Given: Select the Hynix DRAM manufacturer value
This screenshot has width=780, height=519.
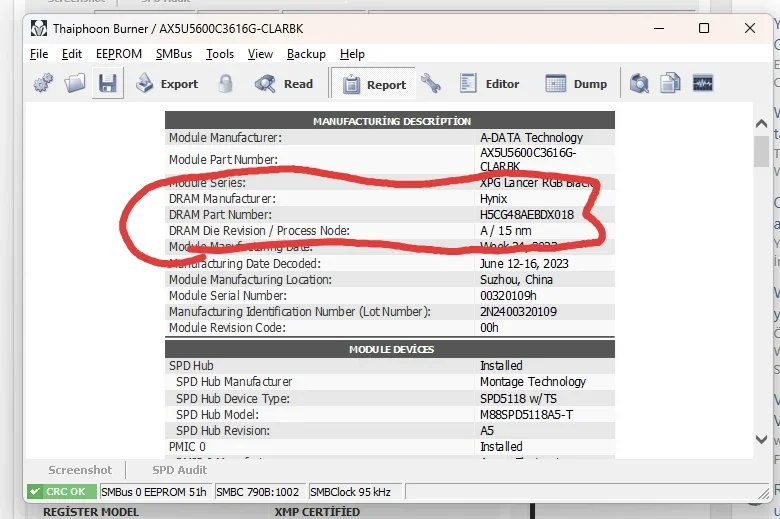Looking at the screenshot, I should [493, 199].
